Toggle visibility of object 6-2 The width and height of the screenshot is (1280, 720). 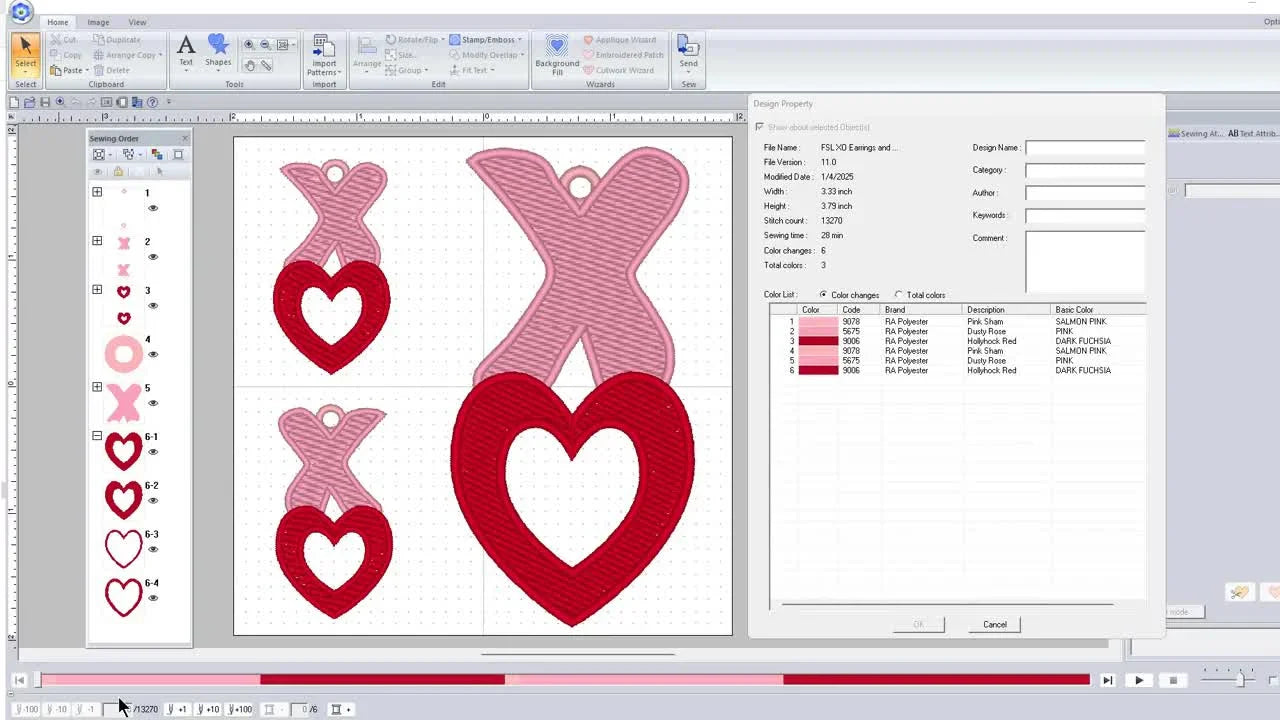(153, 501)
